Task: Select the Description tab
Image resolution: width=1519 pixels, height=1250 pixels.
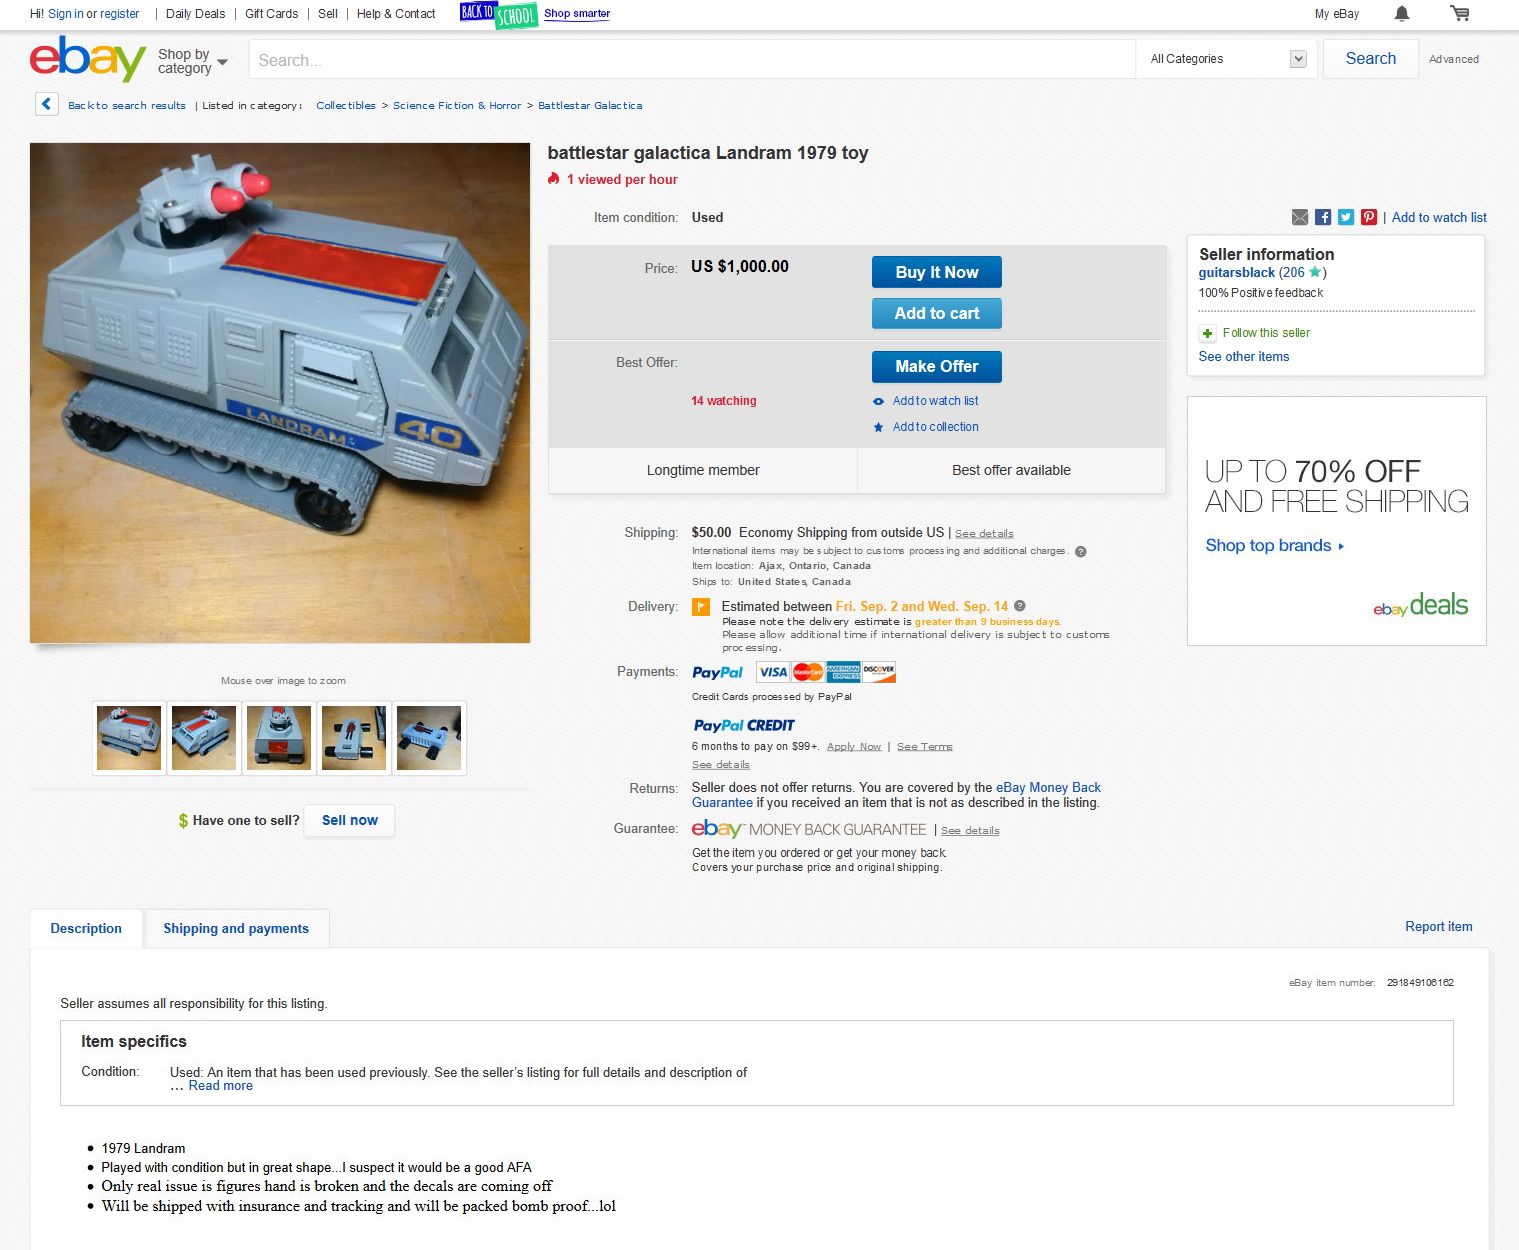Action: coord(86,928)
